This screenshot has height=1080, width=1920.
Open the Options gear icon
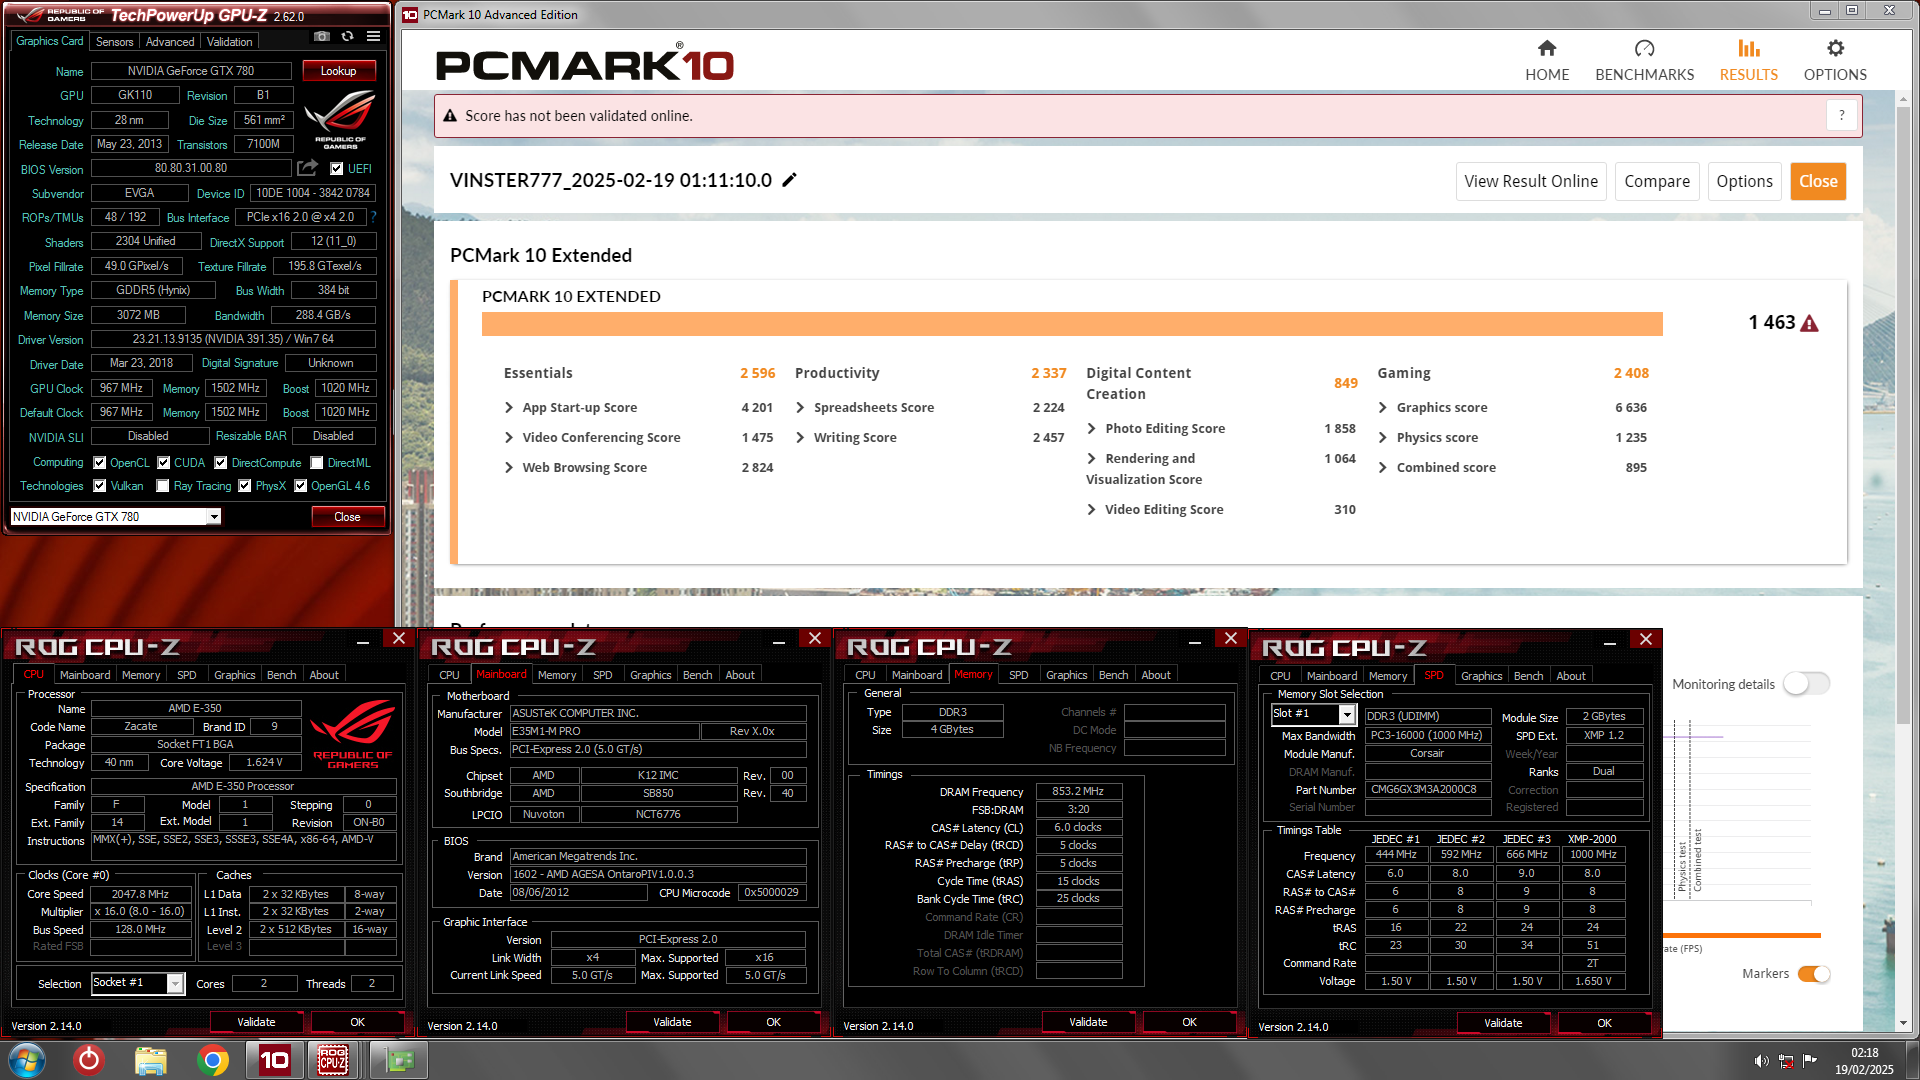[1835, 48]
